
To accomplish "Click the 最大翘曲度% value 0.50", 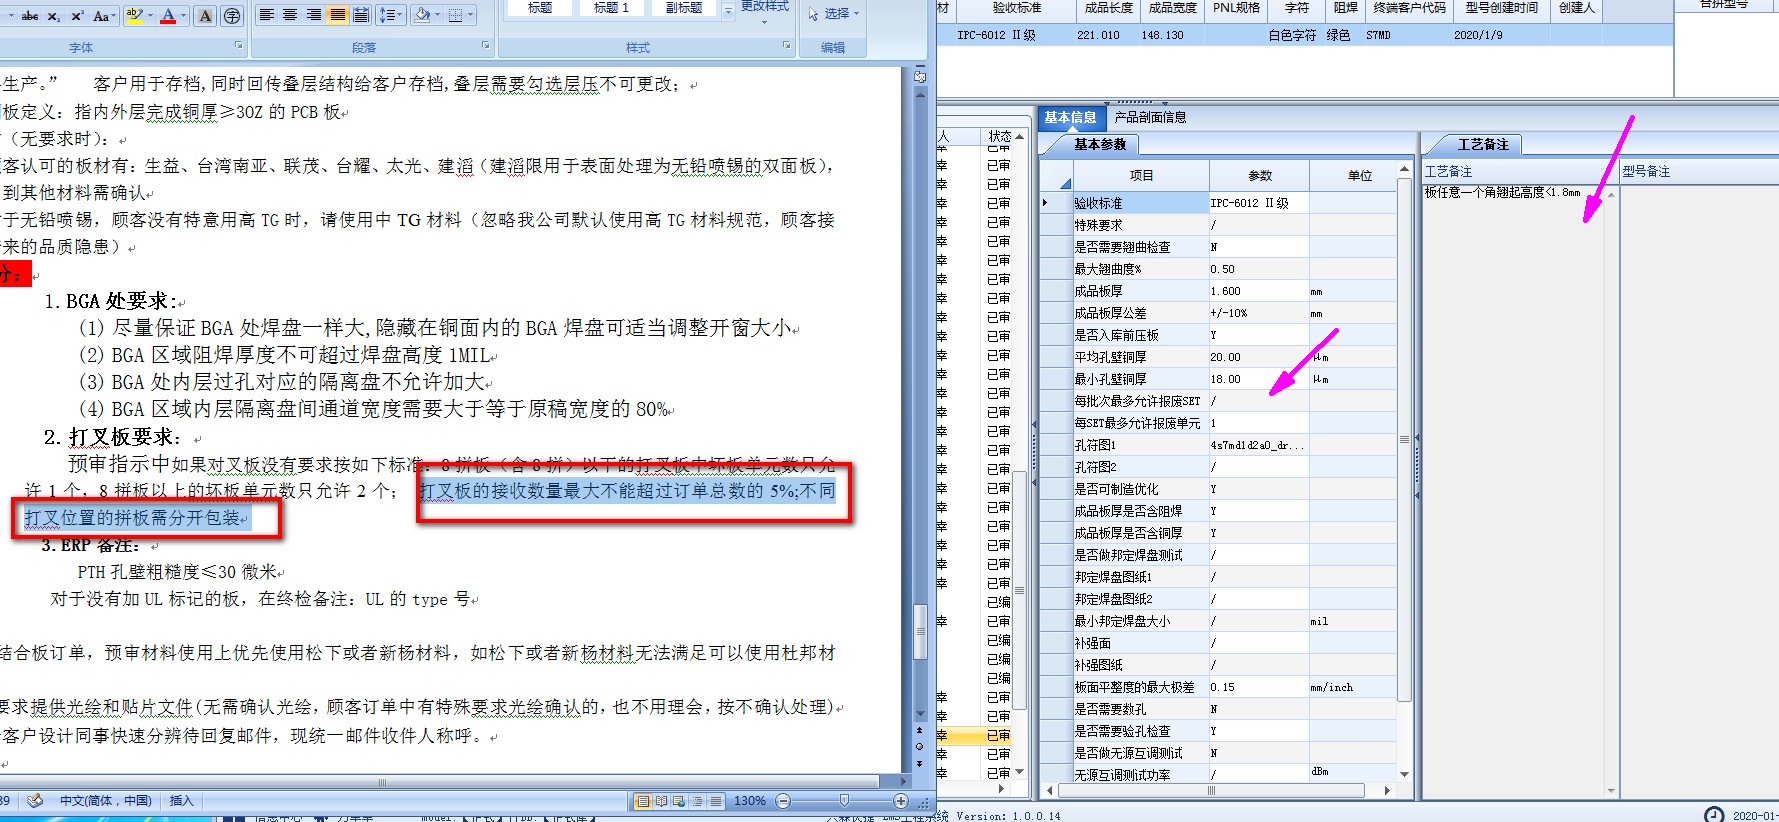I will click(x=1259, y=269).
